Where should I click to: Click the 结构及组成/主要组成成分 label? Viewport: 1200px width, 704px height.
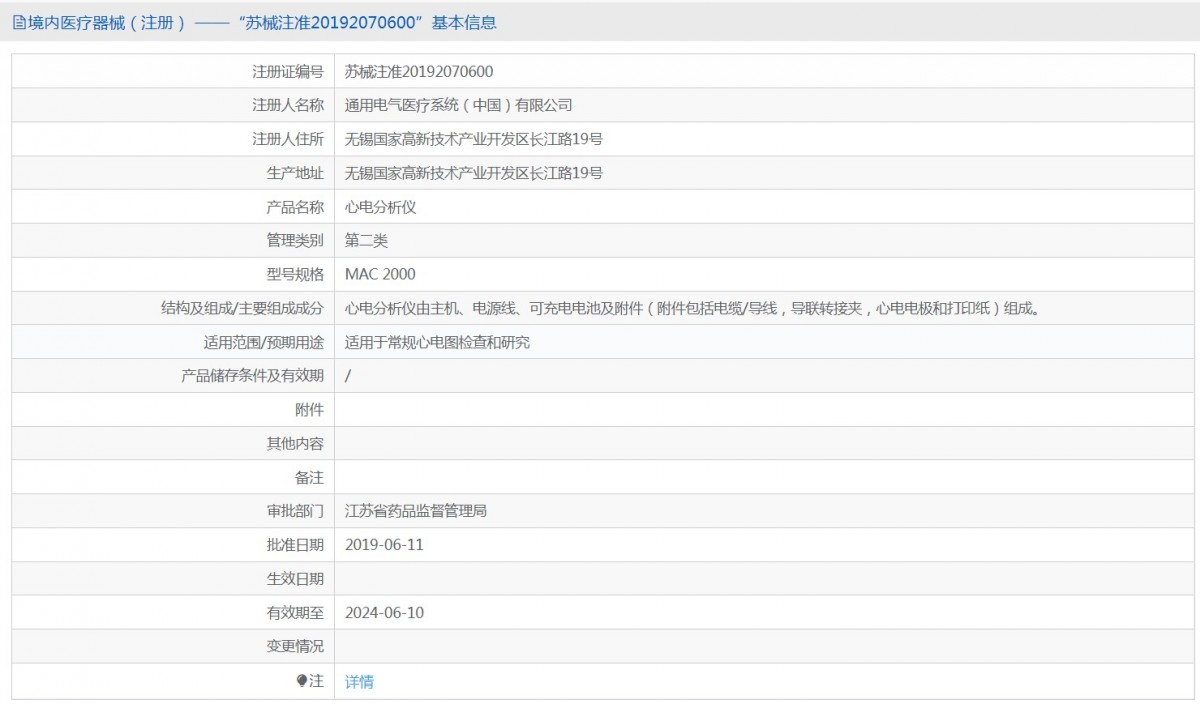point(242,308)
